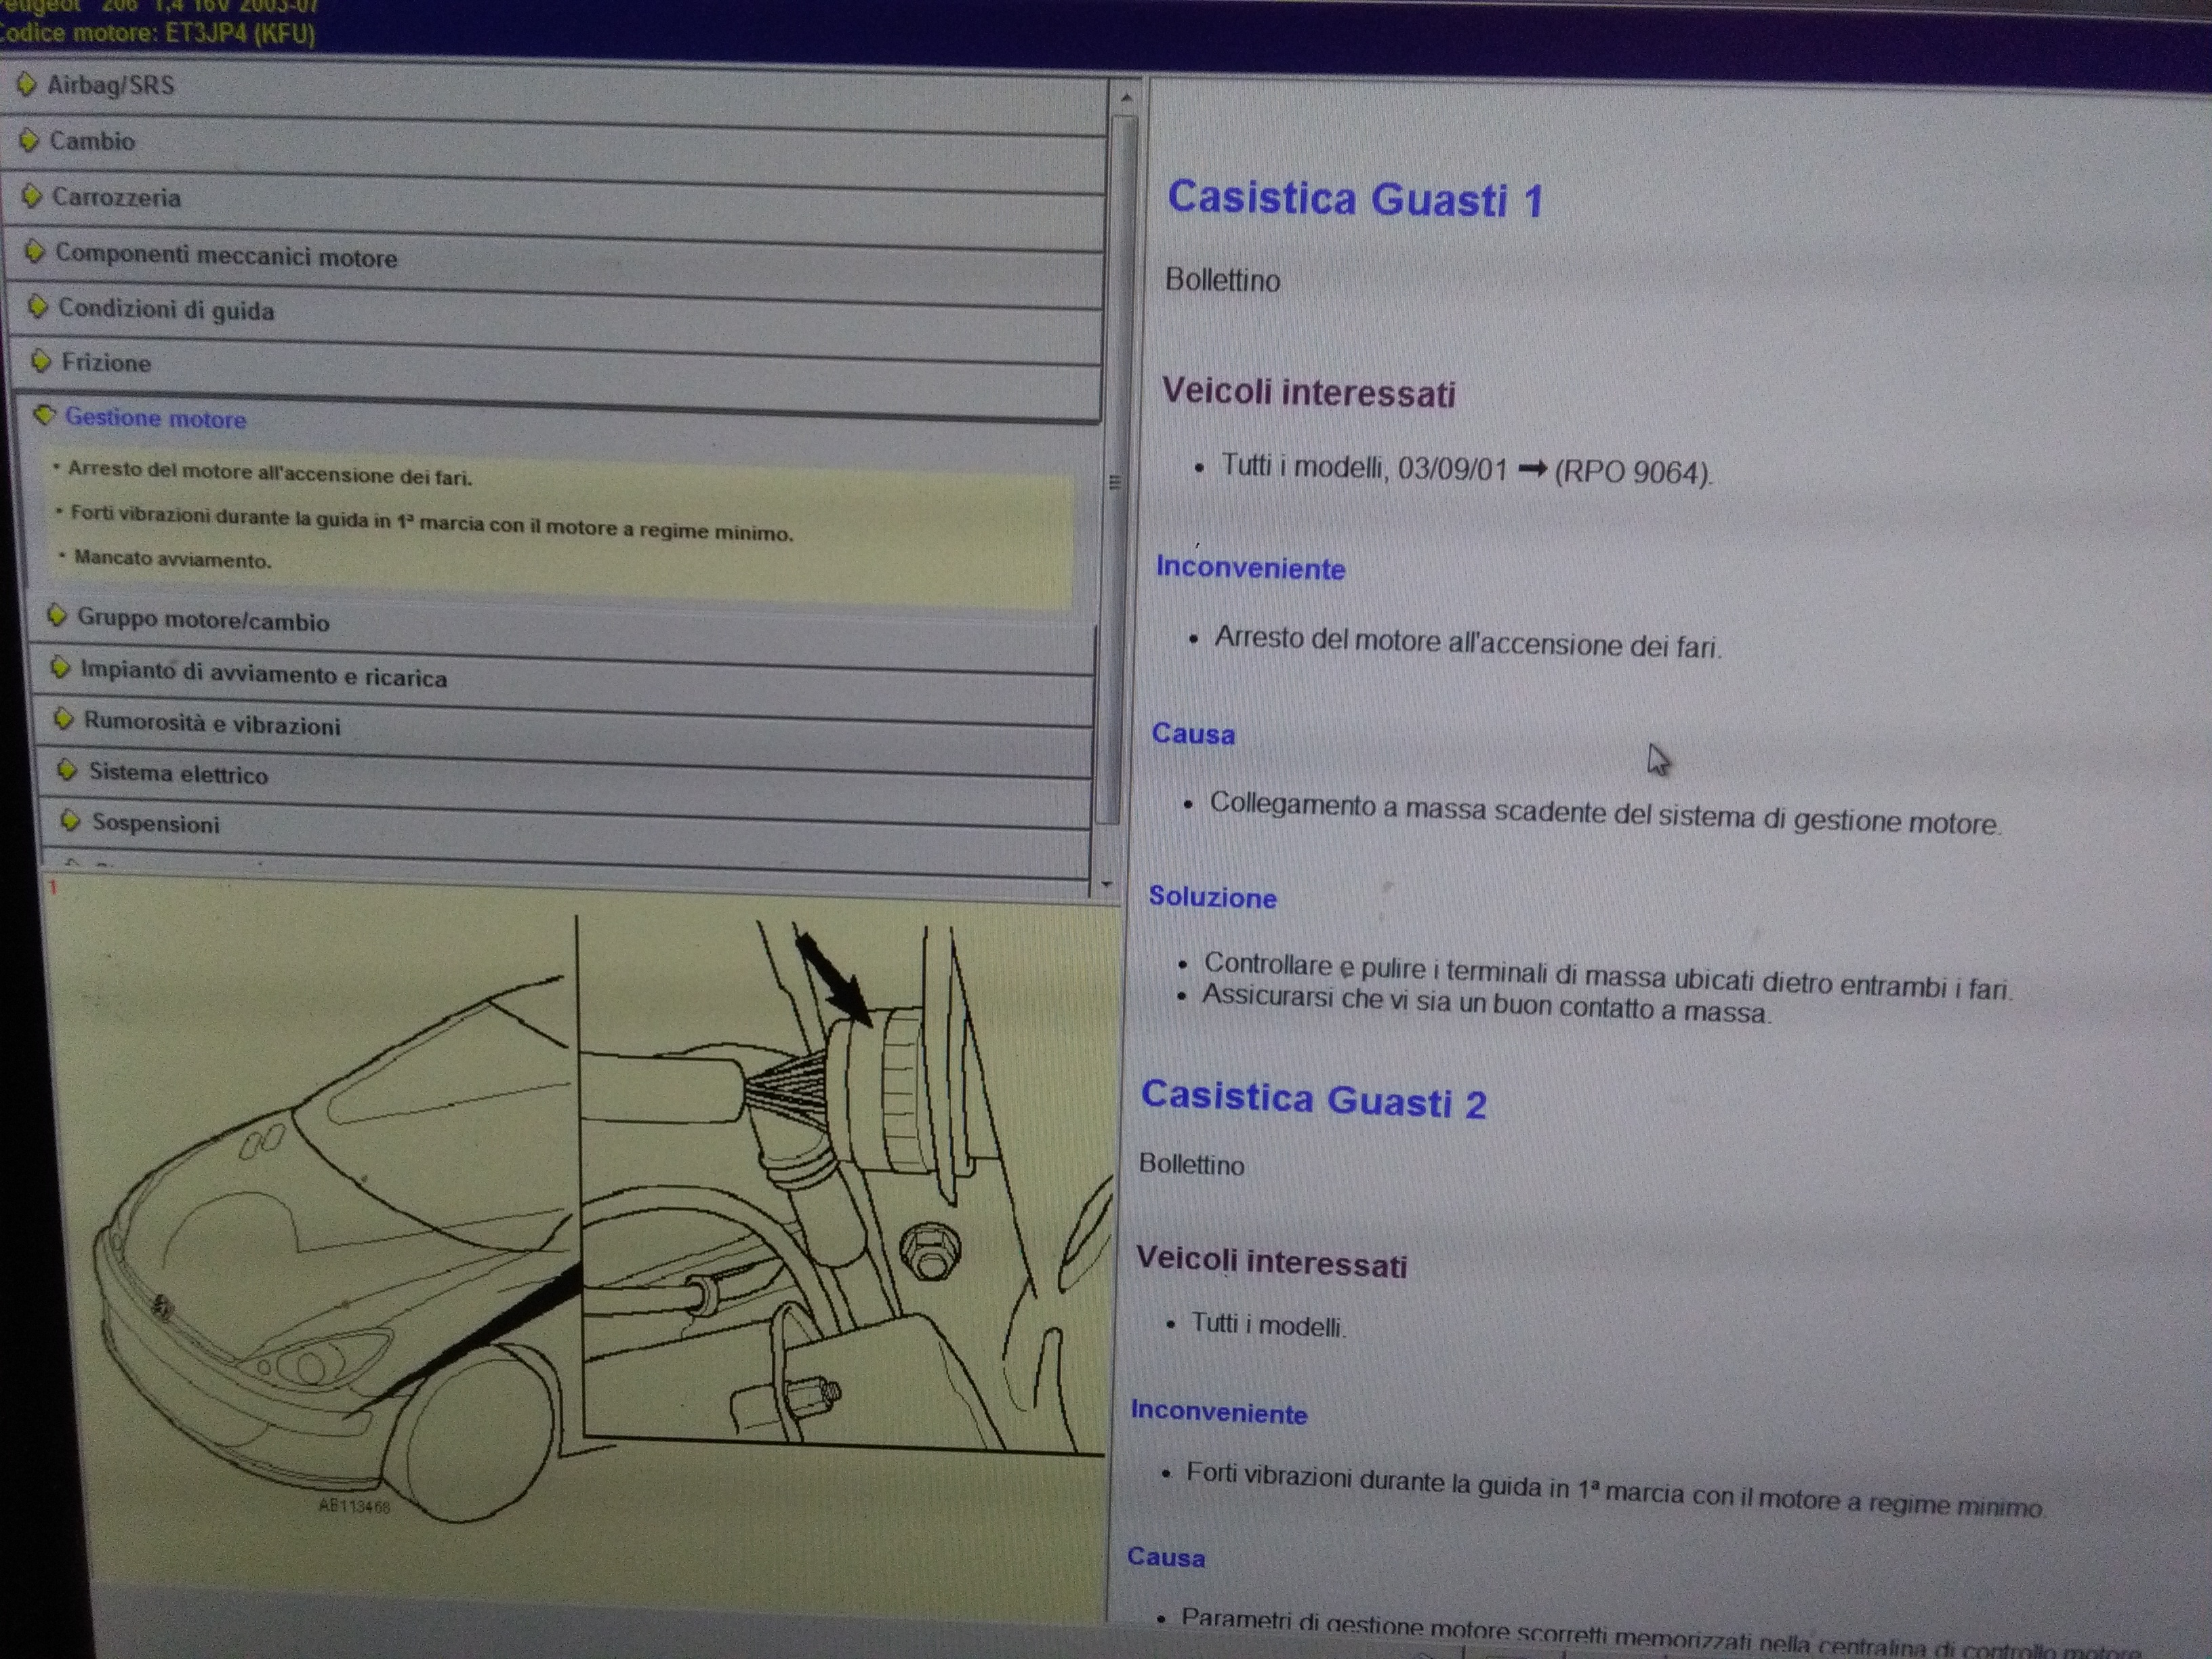
Task: Expand the Frizione category arrow icon
Action: (41, 360)
